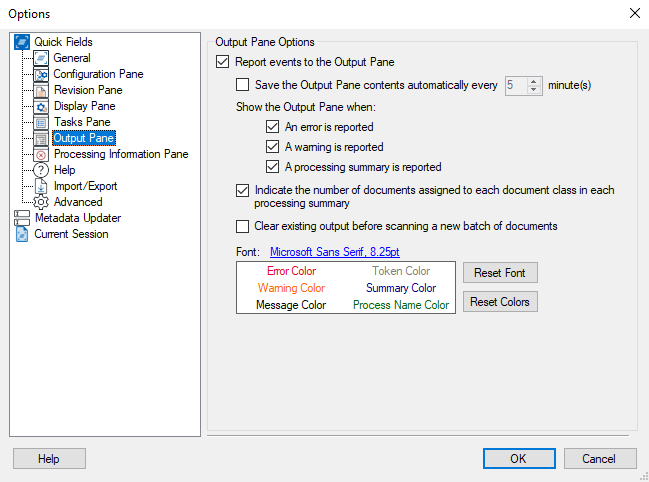Open font dialog via Microsoft Sans Serif link
This screenshot has height=482, width=649.
(334, 252)
